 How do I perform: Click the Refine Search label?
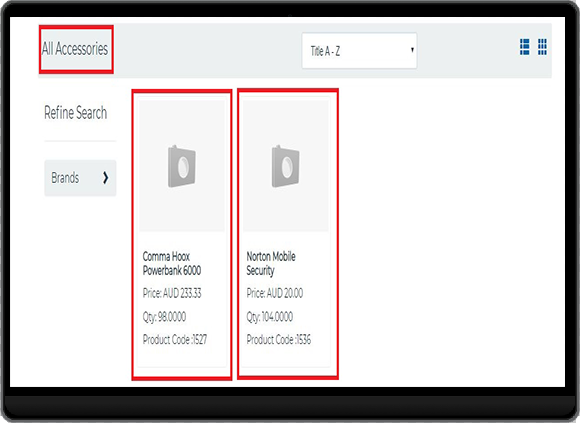75,112
